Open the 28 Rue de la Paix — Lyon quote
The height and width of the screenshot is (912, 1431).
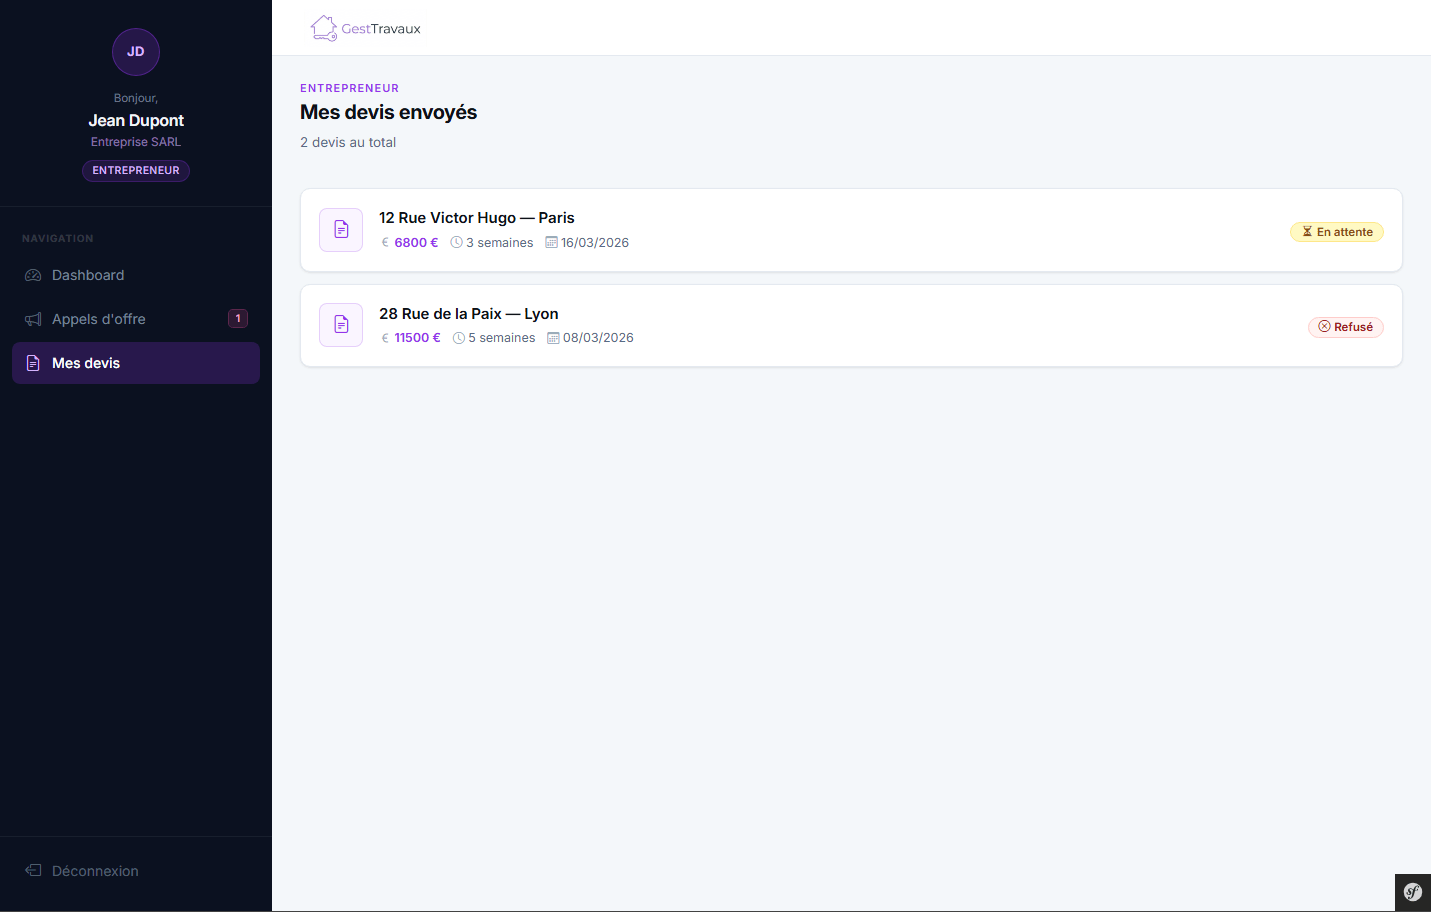coord(468,314)
